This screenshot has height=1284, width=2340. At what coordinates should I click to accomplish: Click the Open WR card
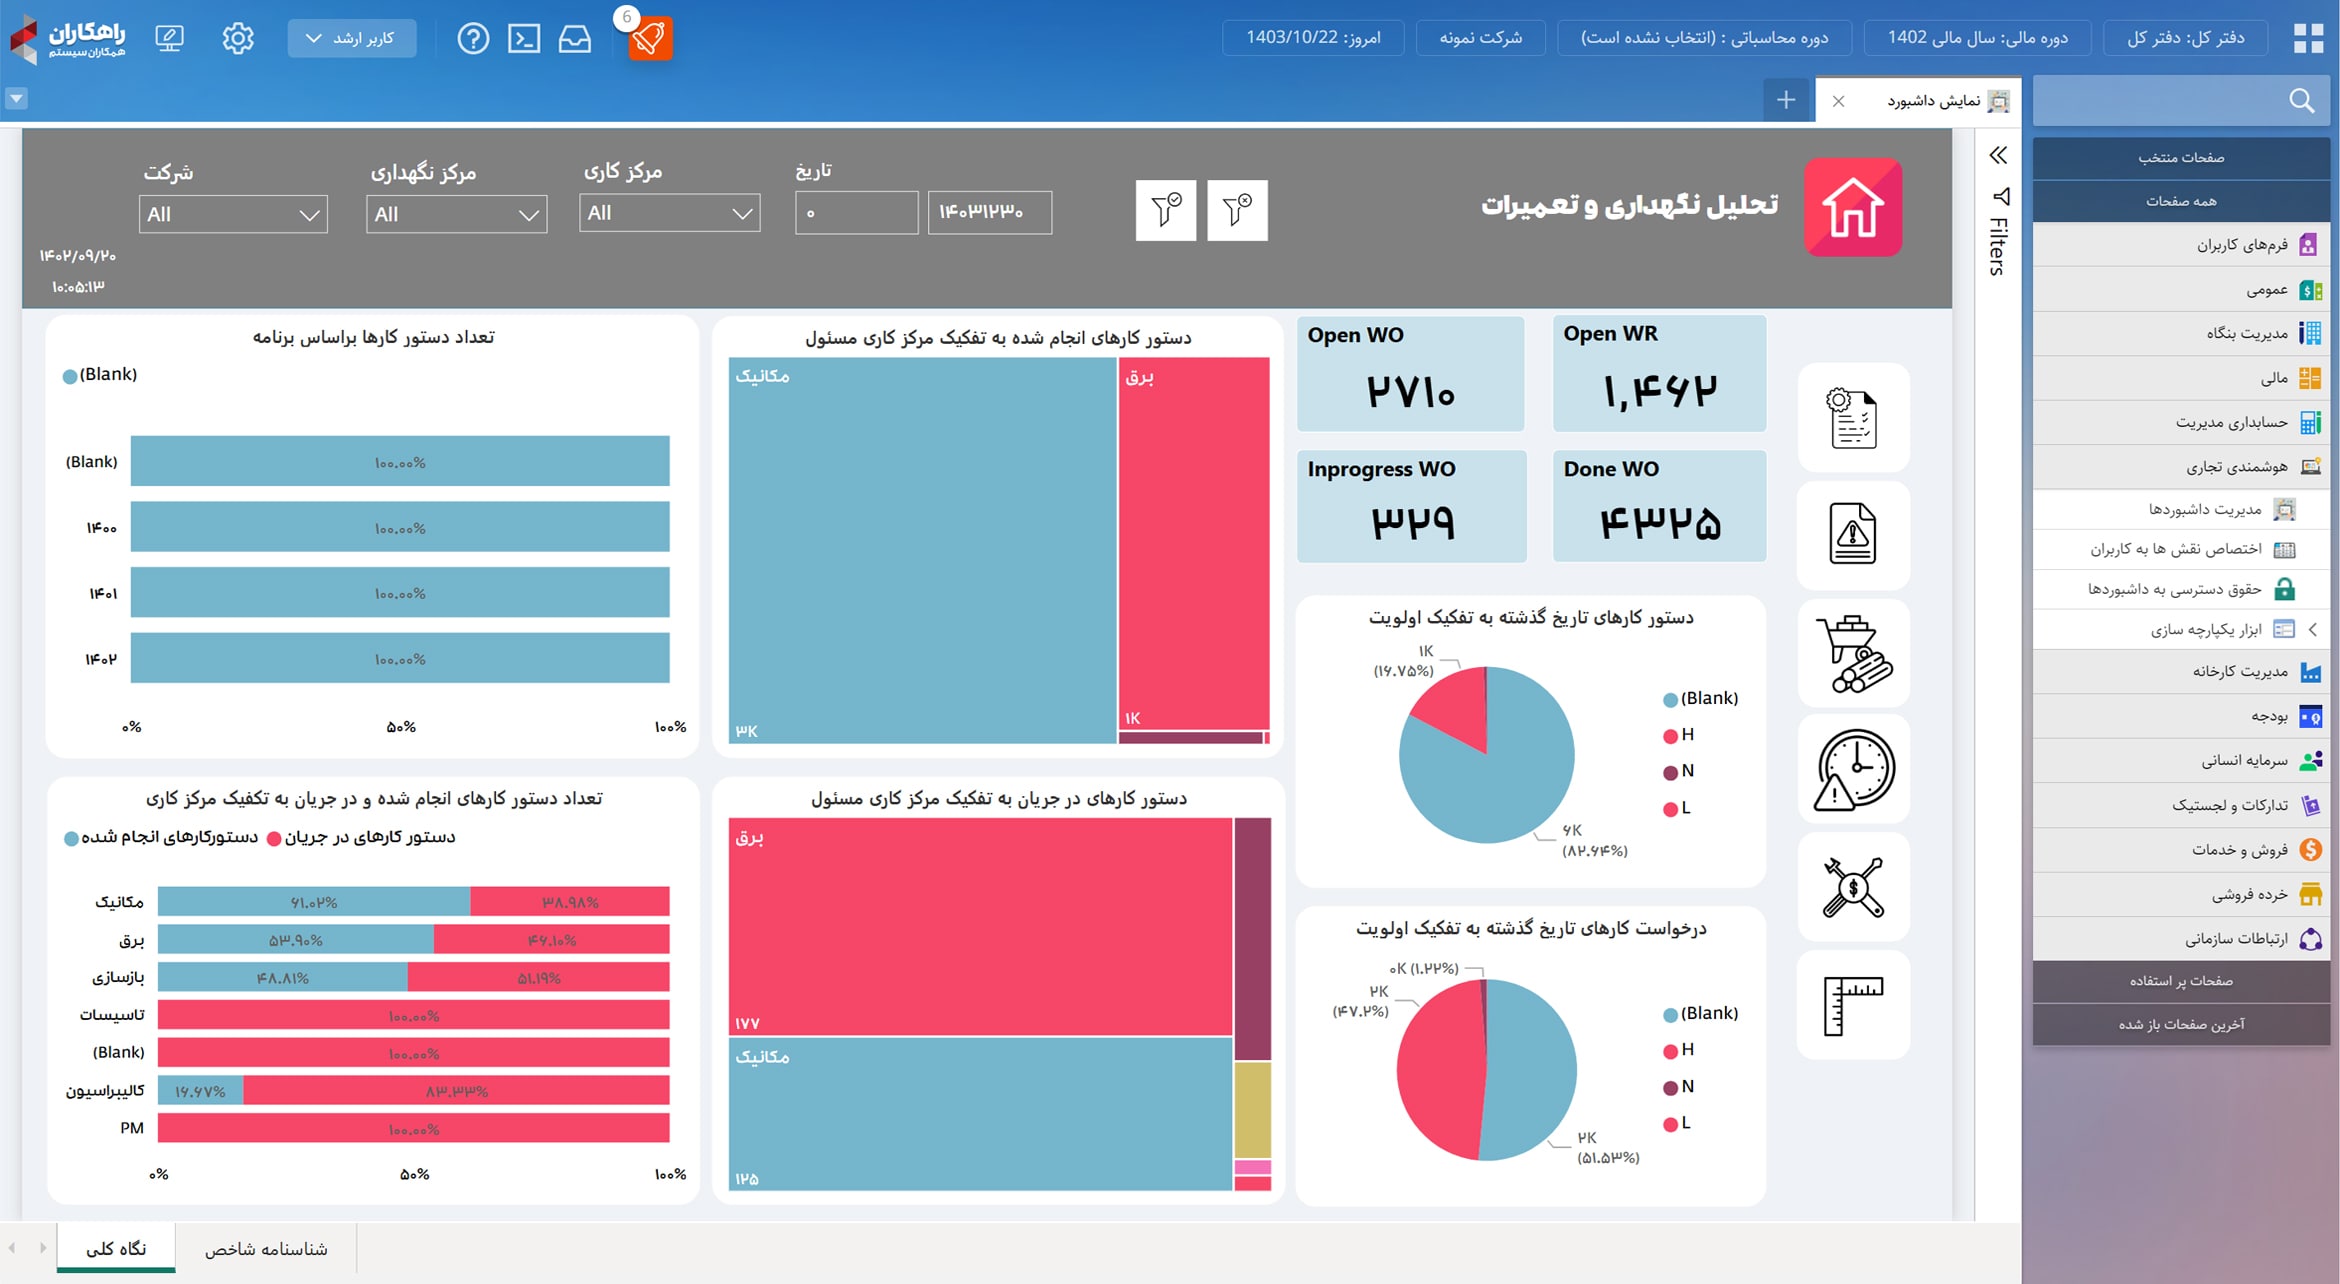click(x=1659, y=374)
